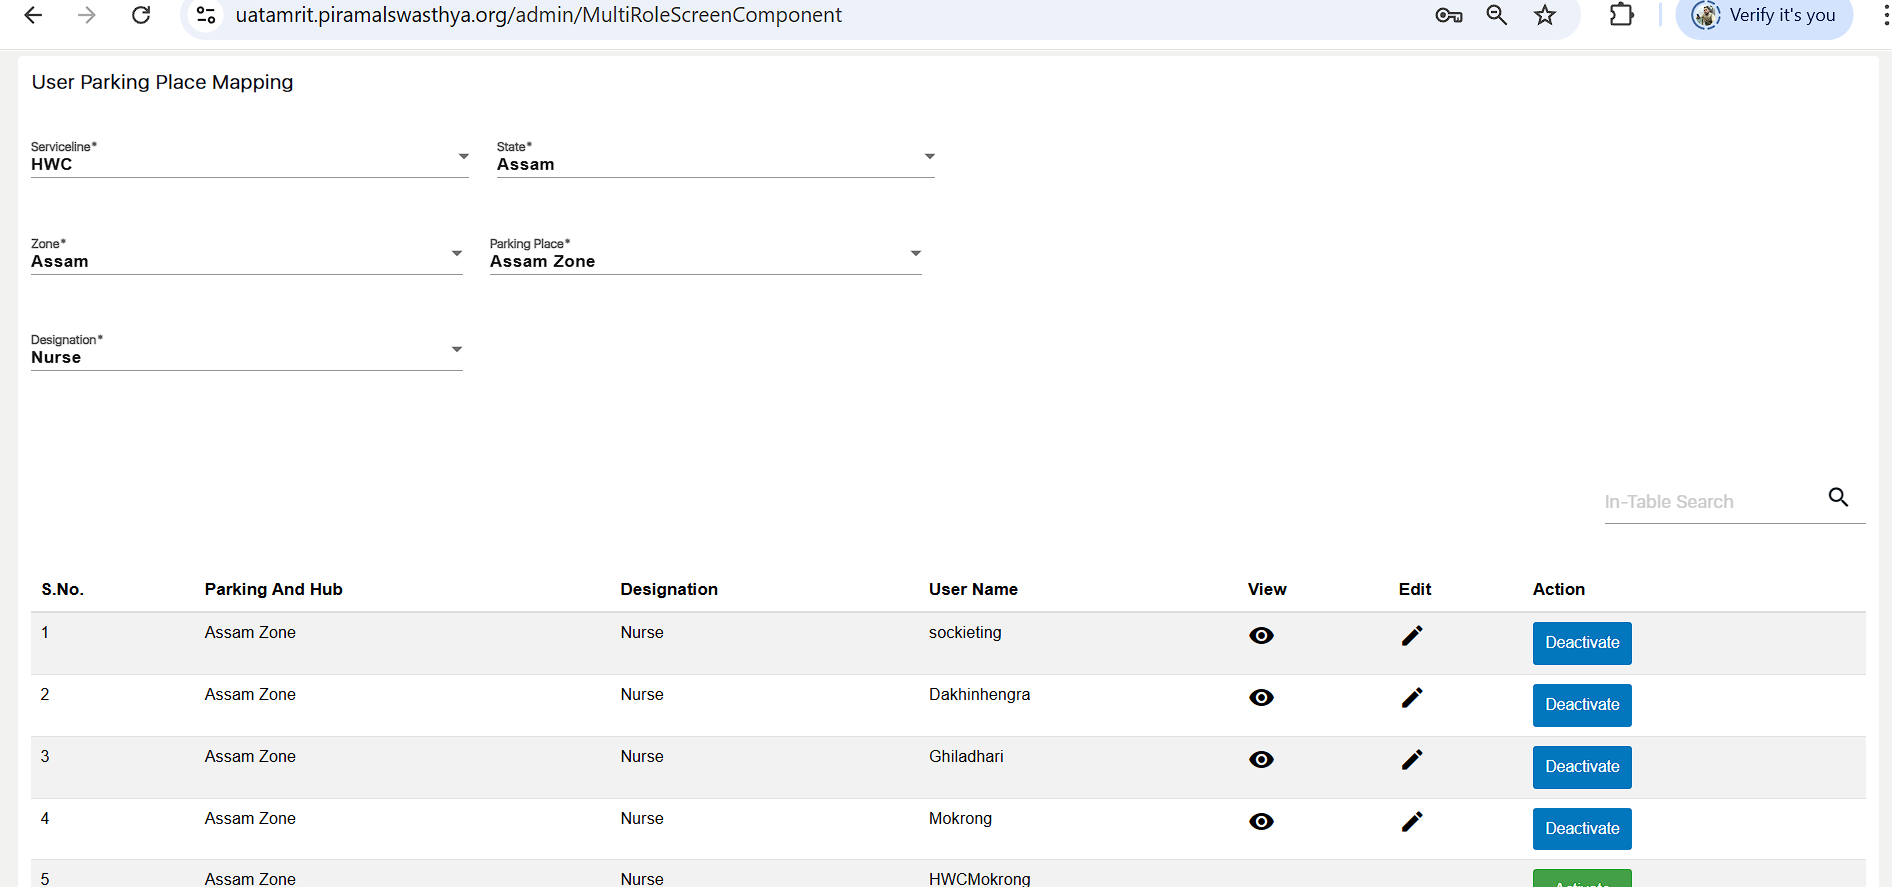Bookmark this page with the star icon
The width and height of the screenshot is (1892, 887).
[x=1545, y=15]
